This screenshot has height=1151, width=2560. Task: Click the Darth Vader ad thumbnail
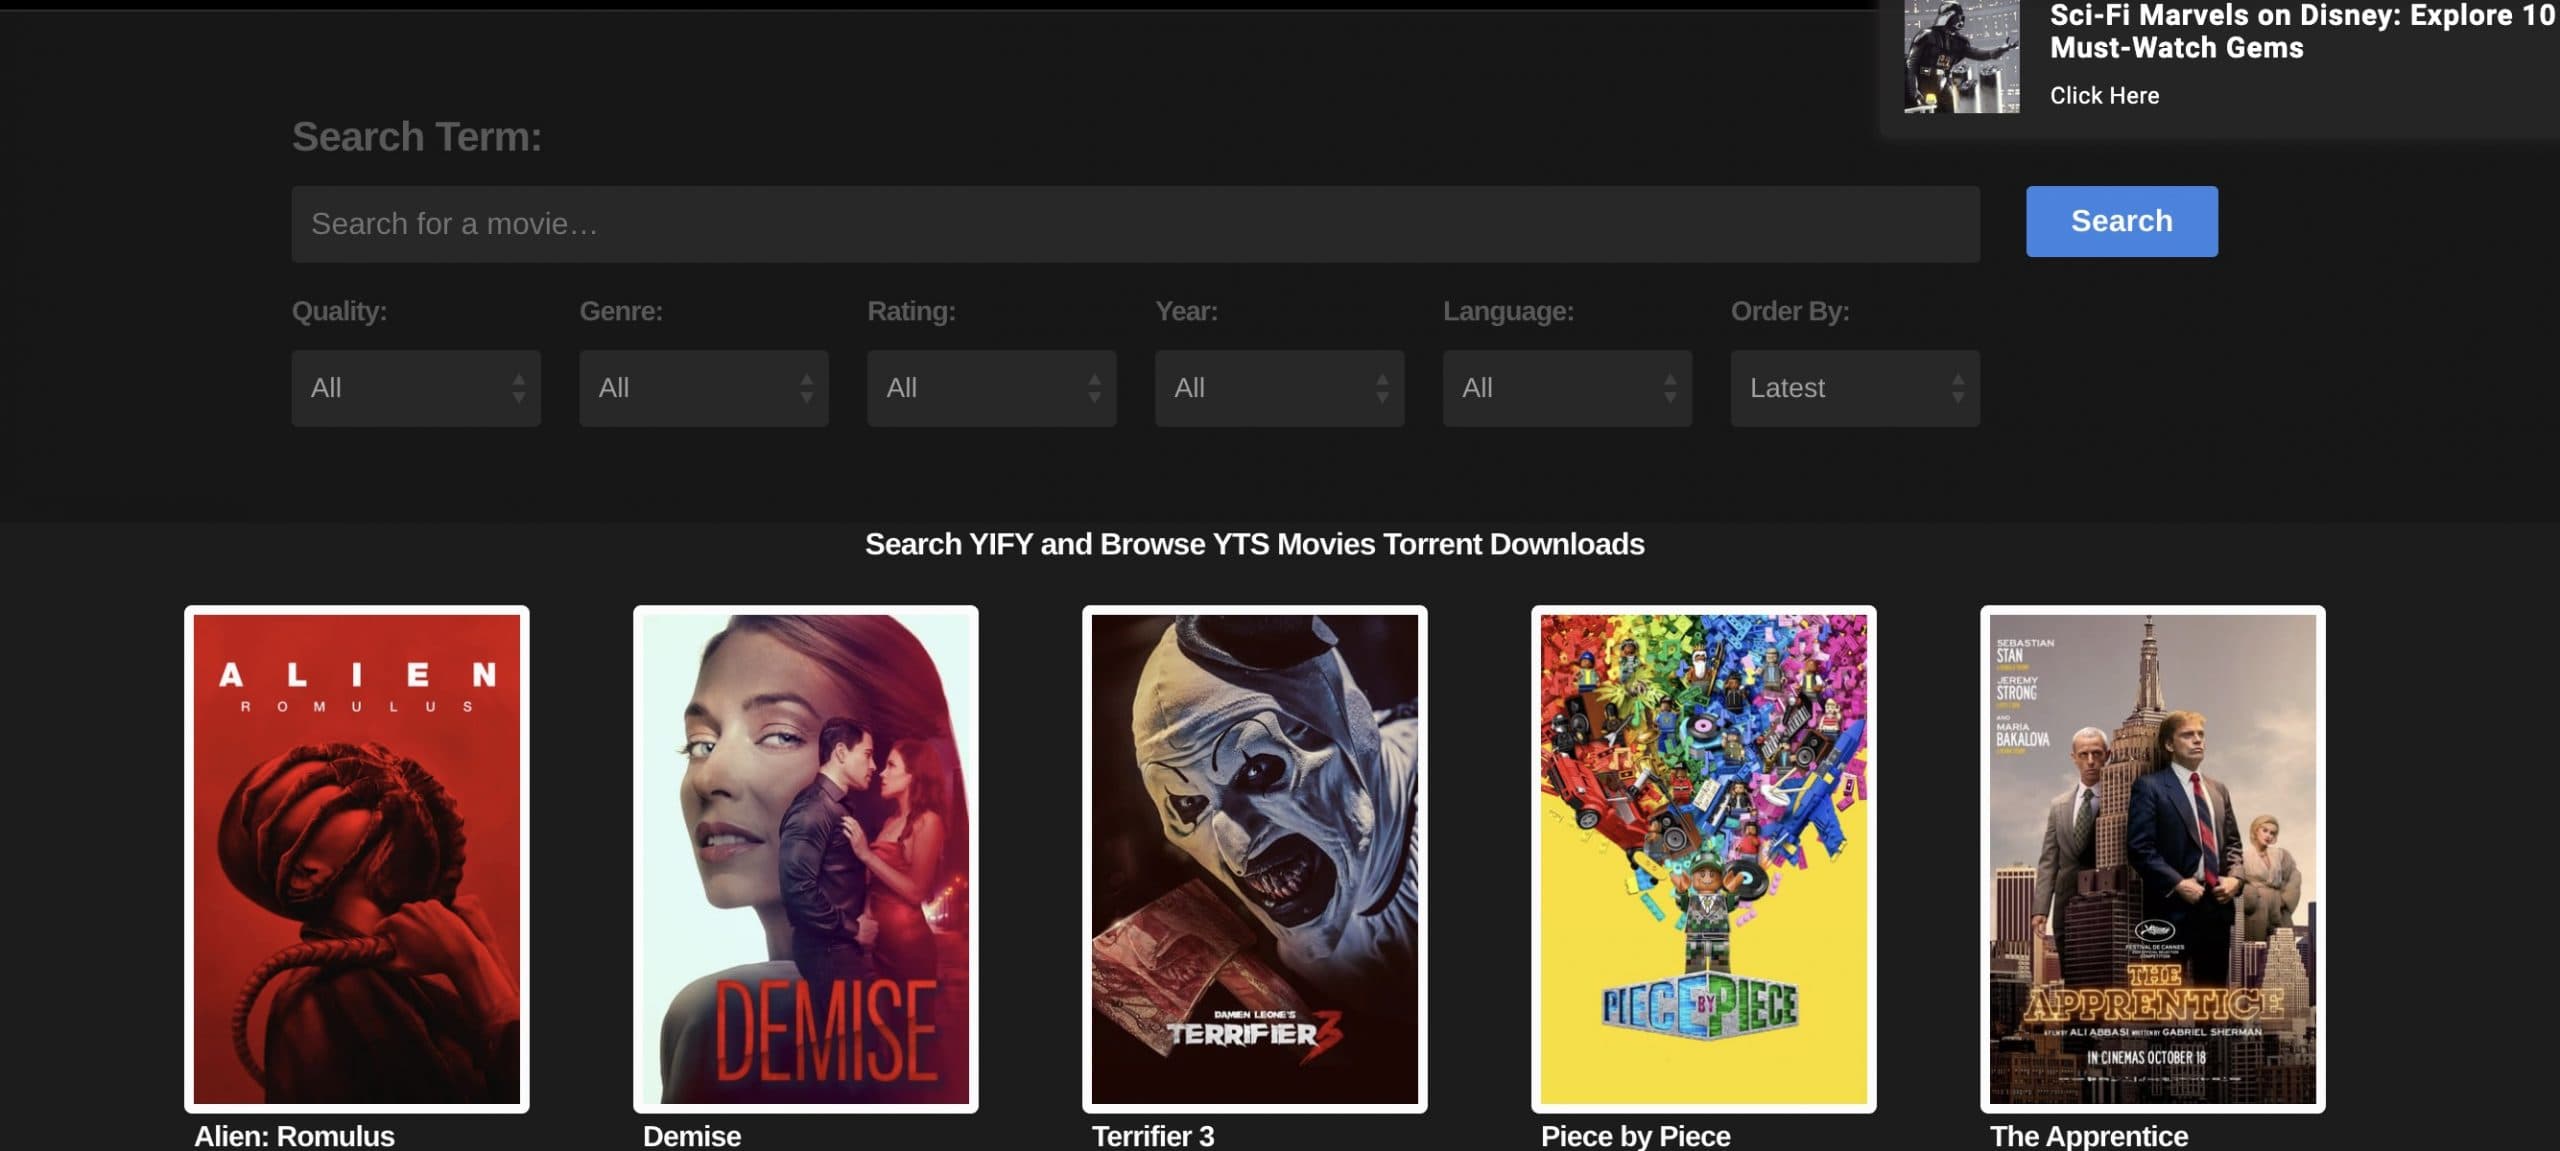pyautogui.click(x=1961, y=56)
